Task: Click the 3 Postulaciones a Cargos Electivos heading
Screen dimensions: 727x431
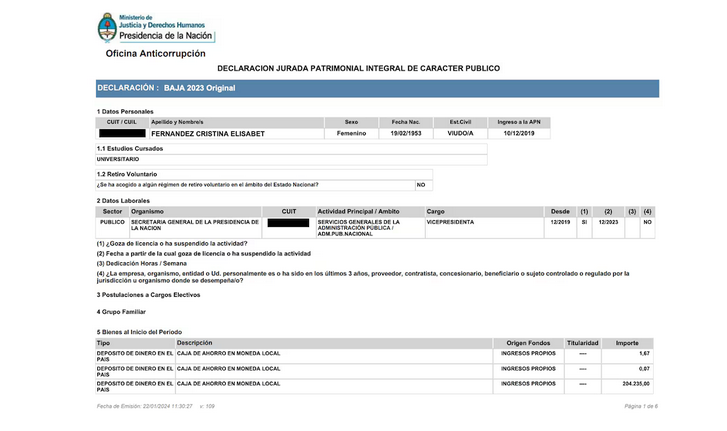Action: pyautogui.click(x=148, y=294)
